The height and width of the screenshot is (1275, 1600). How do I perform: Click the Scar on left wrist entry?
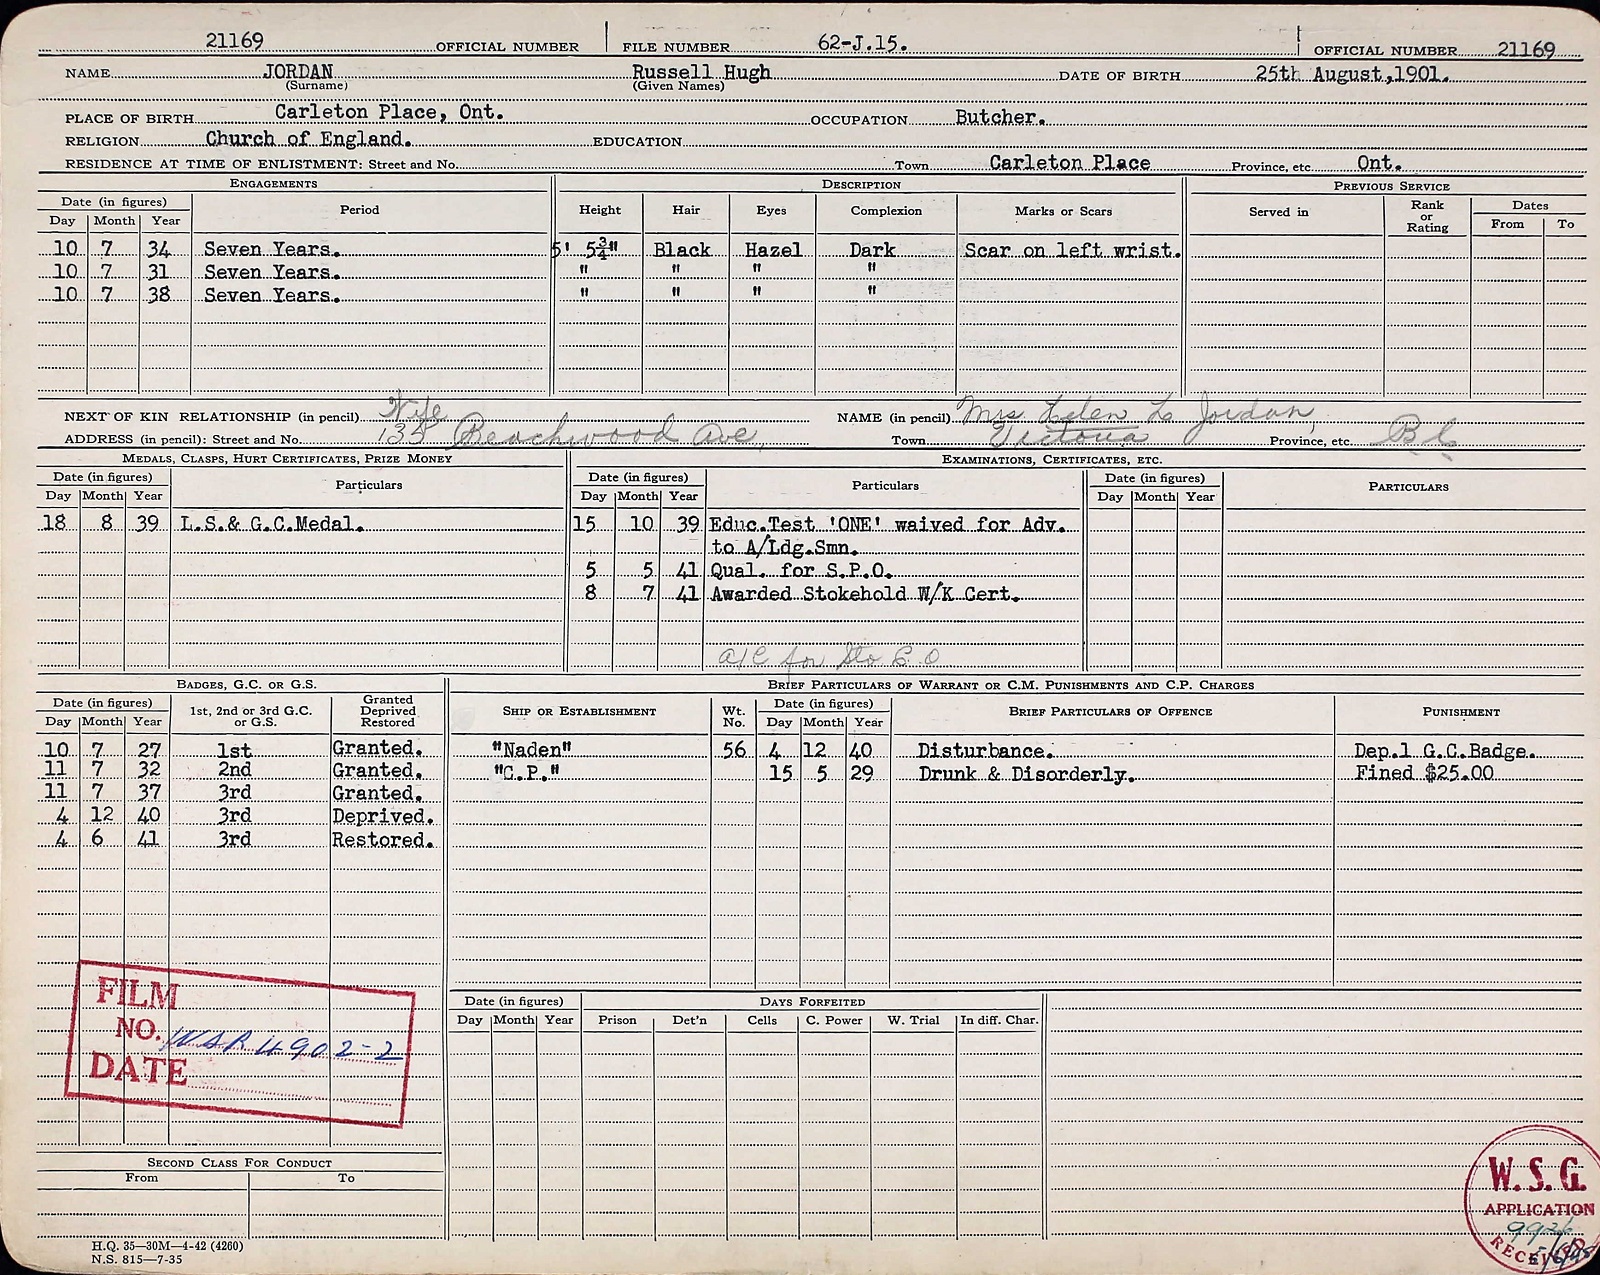pyautogui.click(x=1071, y=250)
